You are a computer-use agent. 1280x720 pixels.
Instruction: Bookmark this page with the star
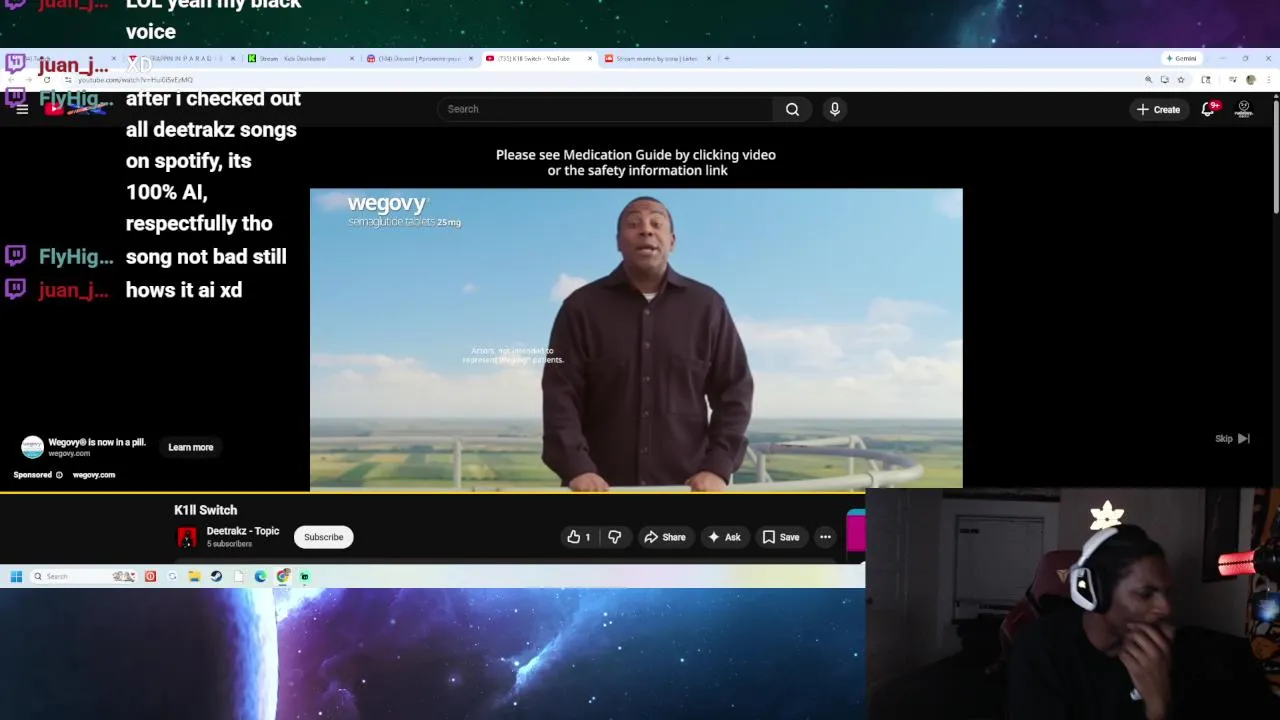tap(1181, 80)
